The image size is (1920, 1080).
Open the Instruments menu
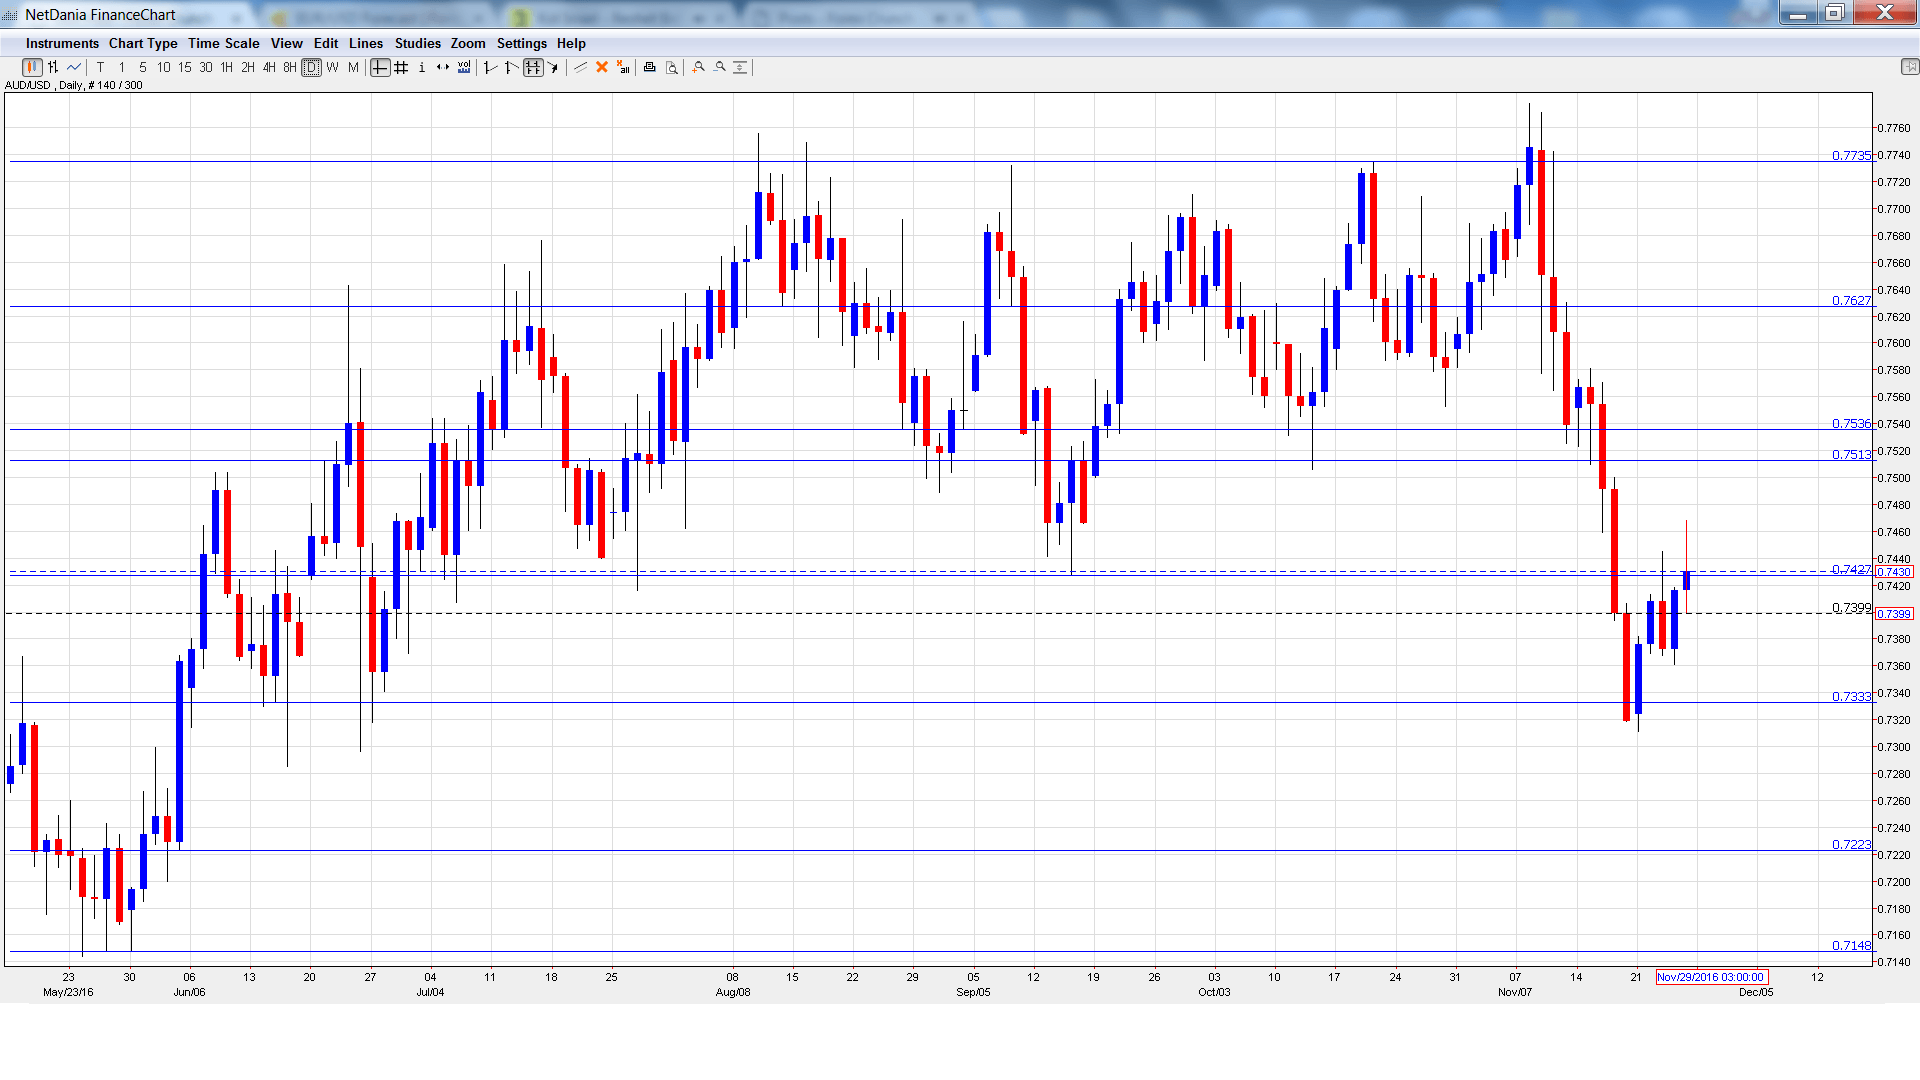(62, 43)
